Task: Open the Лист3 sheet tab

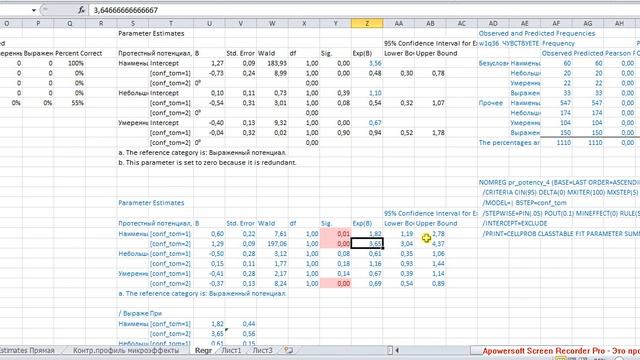Action: (262, 350)
